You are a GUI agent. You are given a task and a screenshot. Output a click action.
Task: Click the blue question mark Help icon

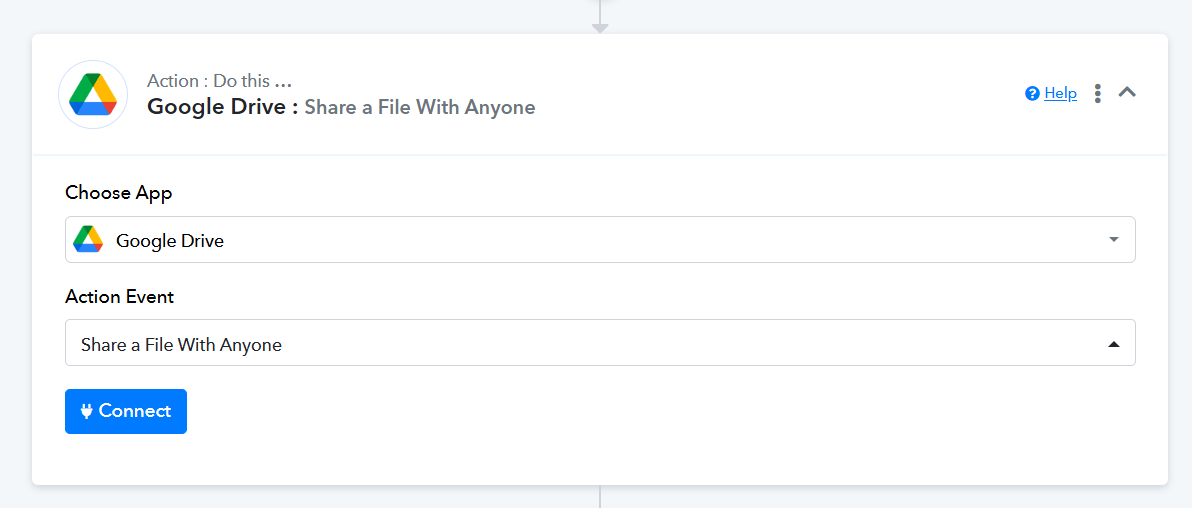(1033, 94)
